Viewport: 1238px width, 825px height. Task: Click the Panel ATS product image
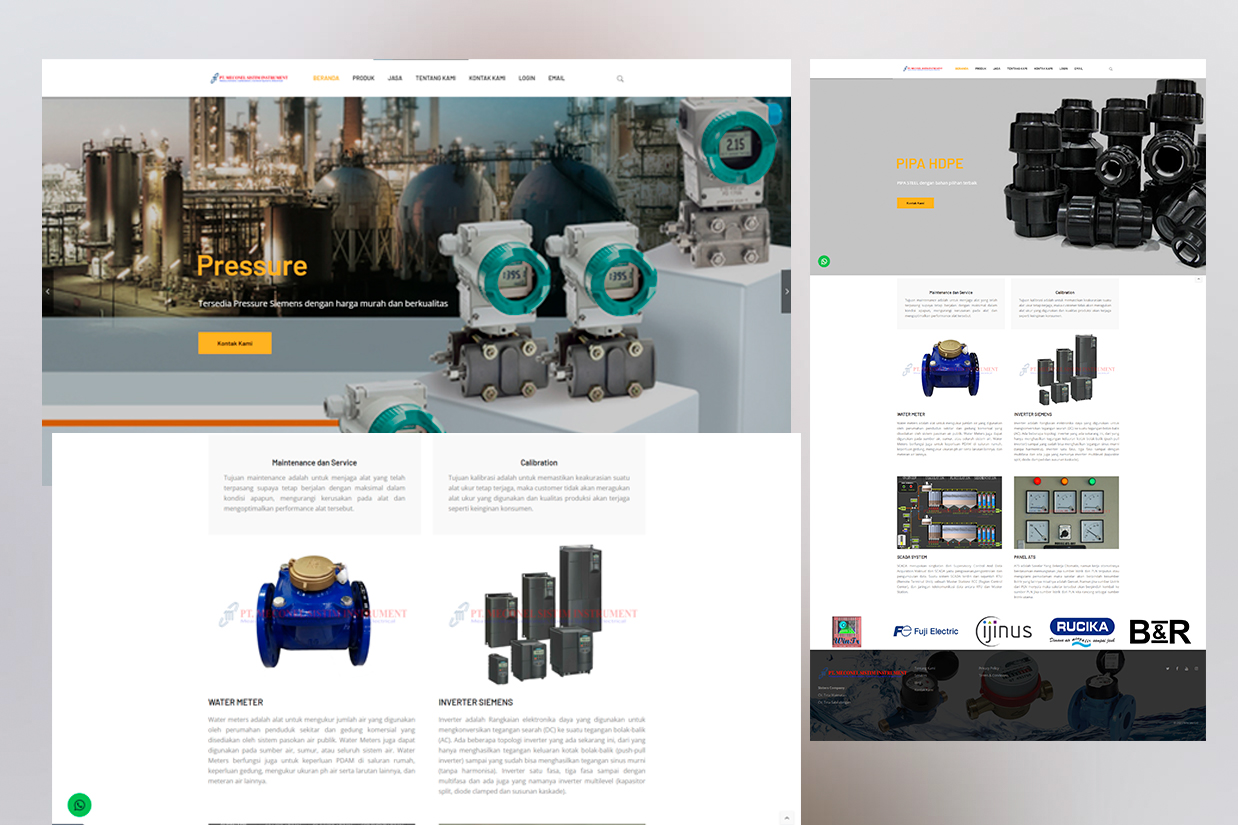[x=1066, y=512]
